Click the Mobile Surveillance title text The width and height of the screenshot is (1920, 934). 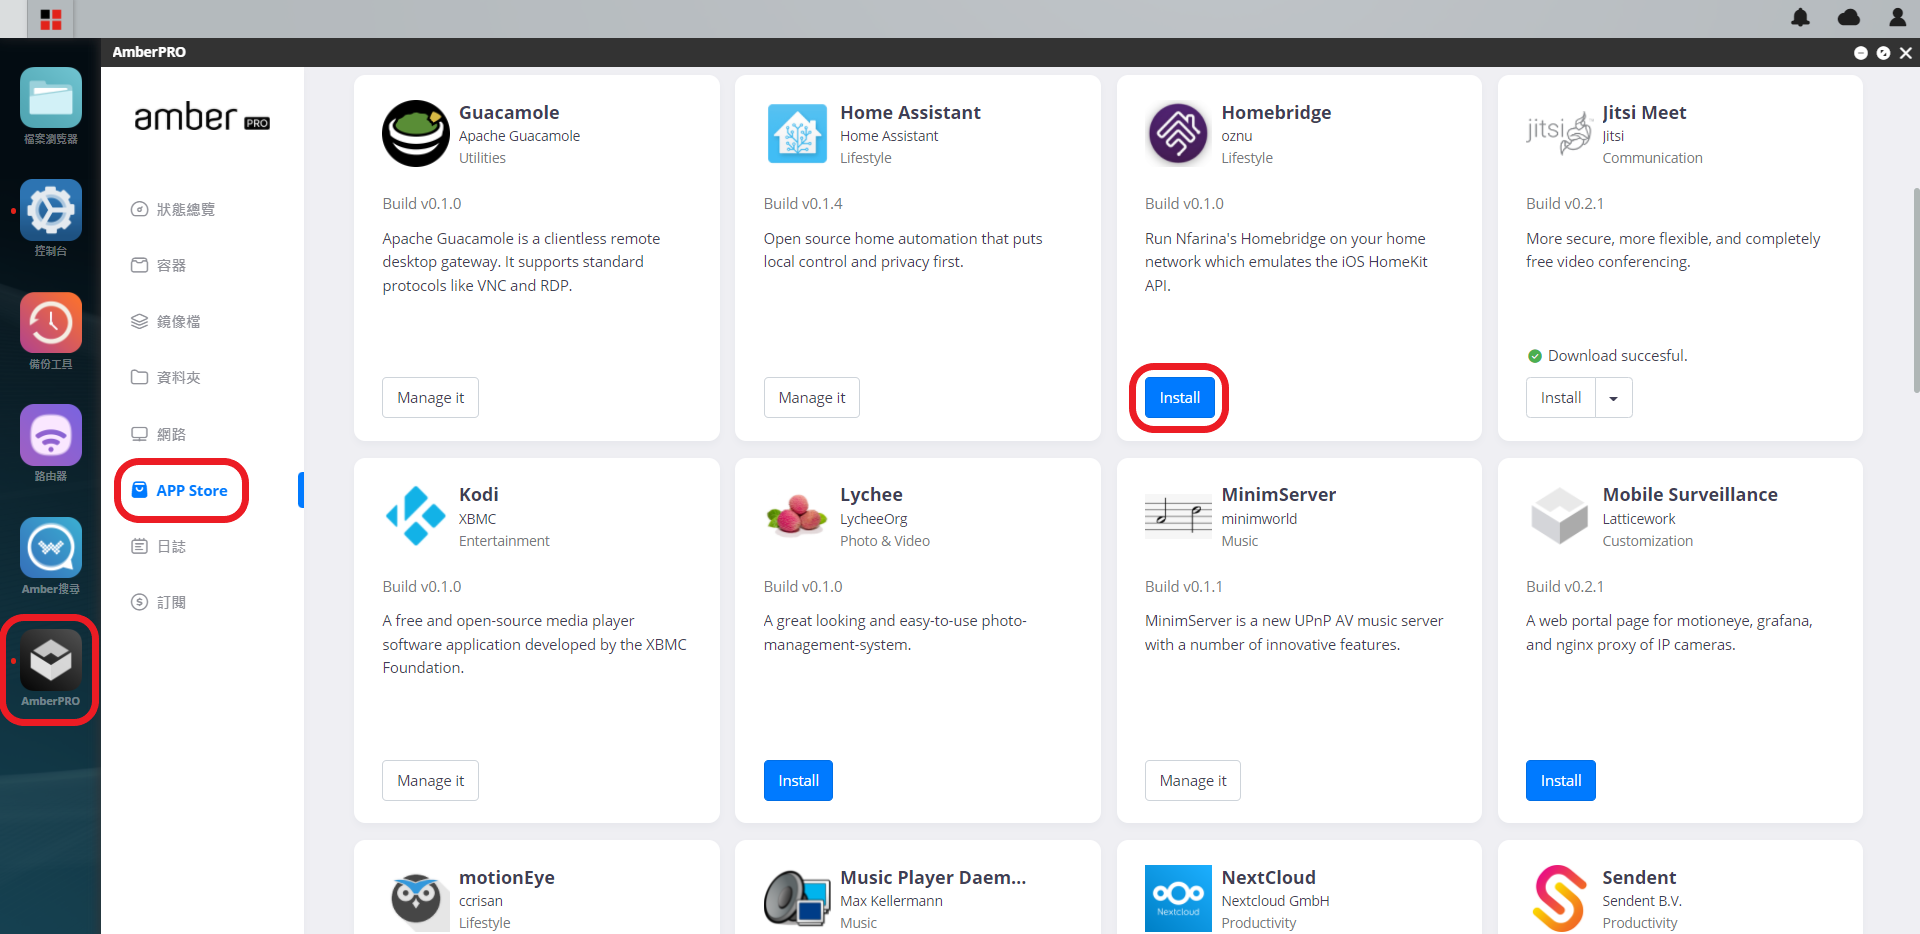pos(1690,494)
